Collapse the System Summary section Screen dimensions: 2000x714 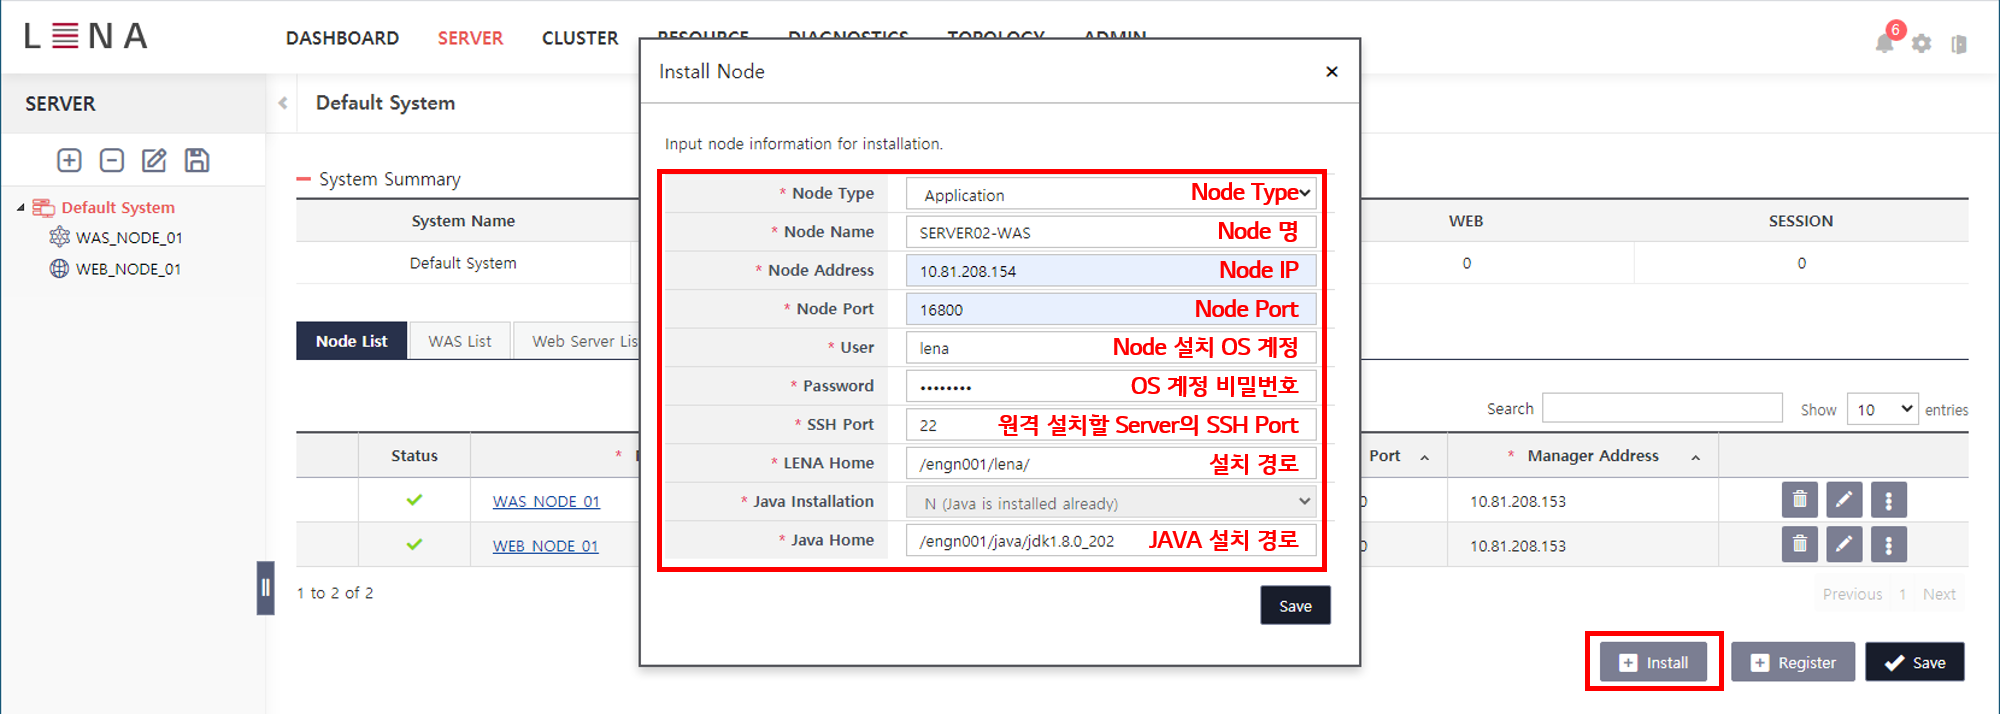[x=304, y=179]
